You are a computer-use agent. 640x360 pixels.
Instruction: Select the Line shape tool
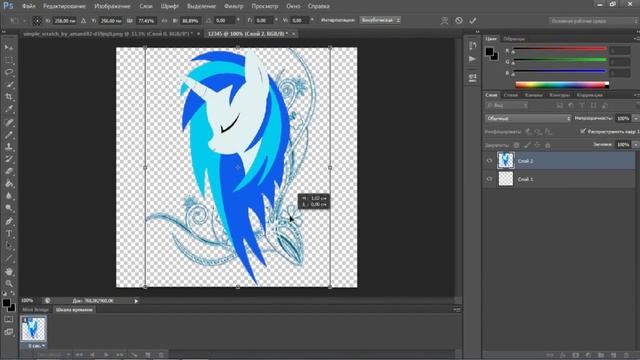coord(9,259)
